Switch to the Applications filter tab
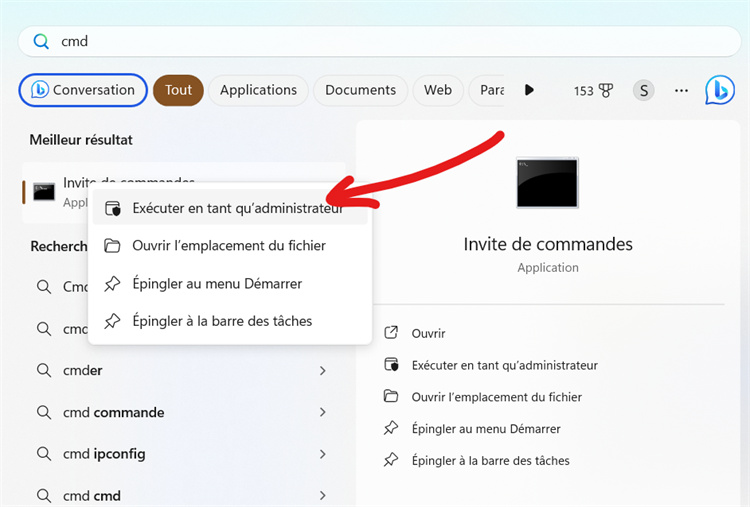Image resolution: width=750 pixels, height=507 pixels. pos(258,90)
